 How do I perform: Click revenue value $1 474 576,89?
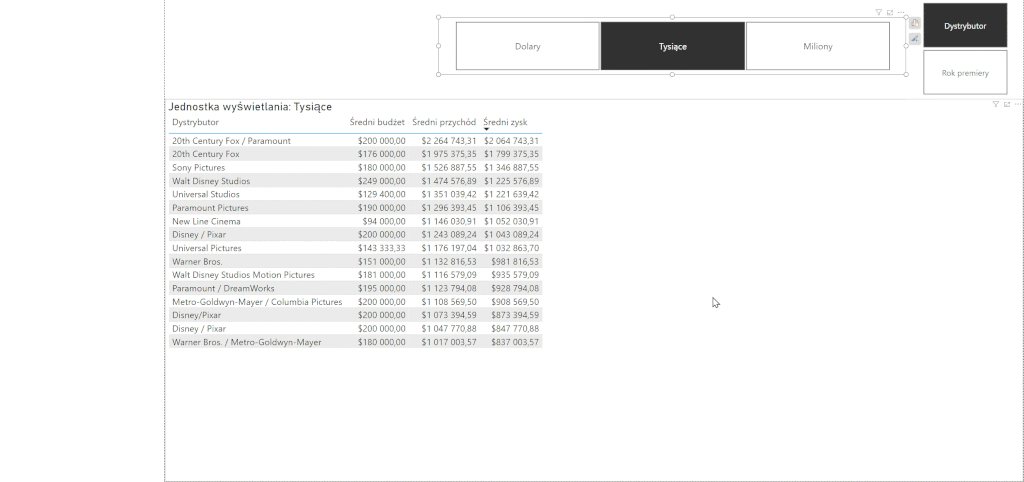coord(449,181)
